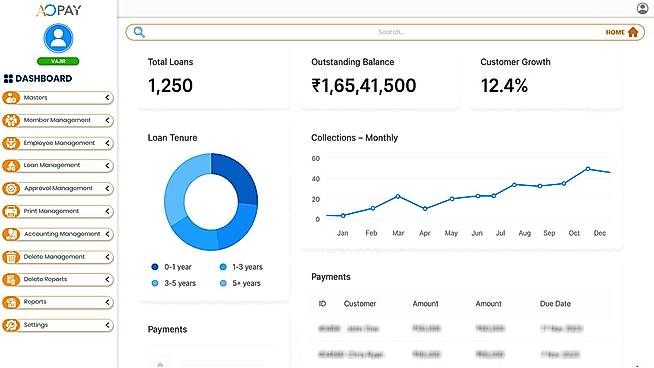Expand the Settings chevron
Viewport: 654px width, 368px height.
point(108,325)
